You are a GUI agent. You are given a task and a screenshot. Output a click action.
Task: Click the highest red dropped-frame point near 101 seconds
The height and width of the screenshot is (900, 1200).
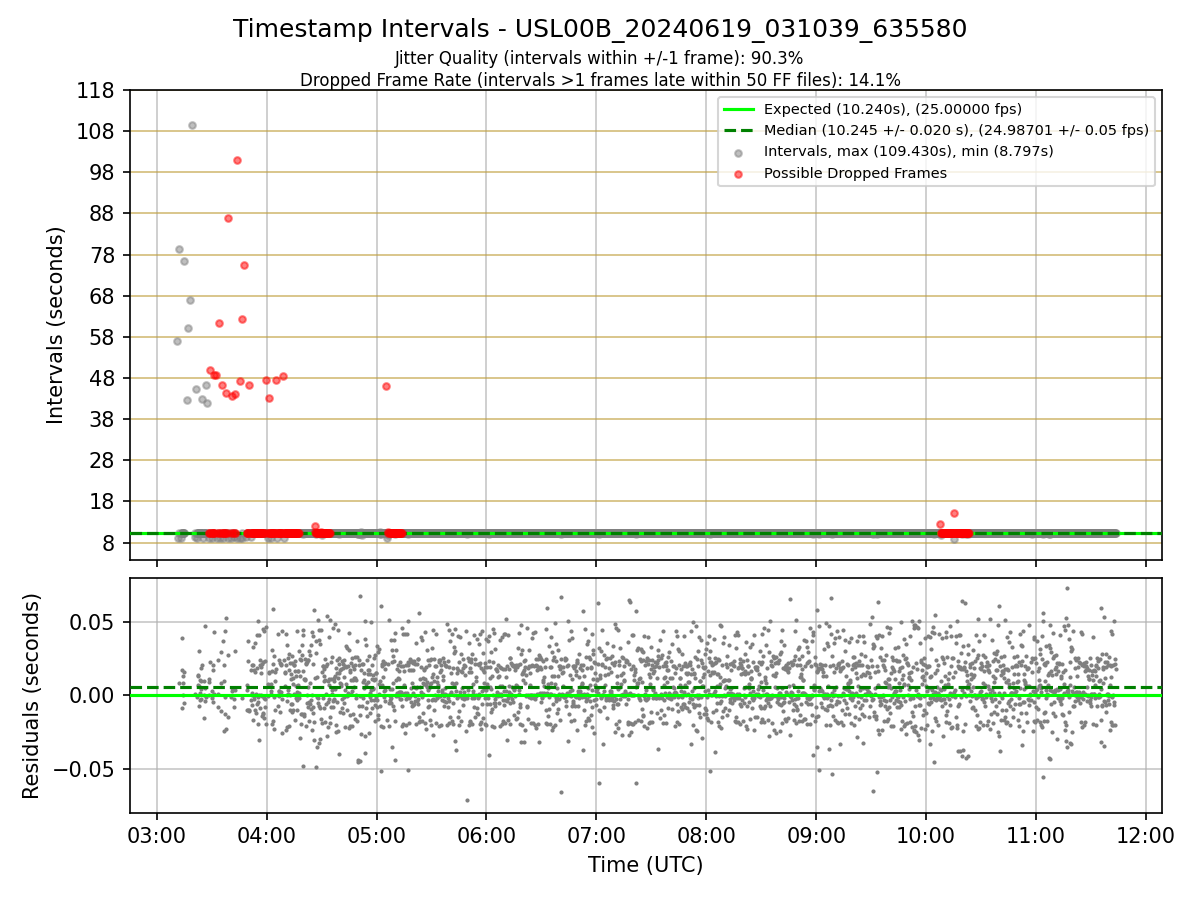click(237, 160)
